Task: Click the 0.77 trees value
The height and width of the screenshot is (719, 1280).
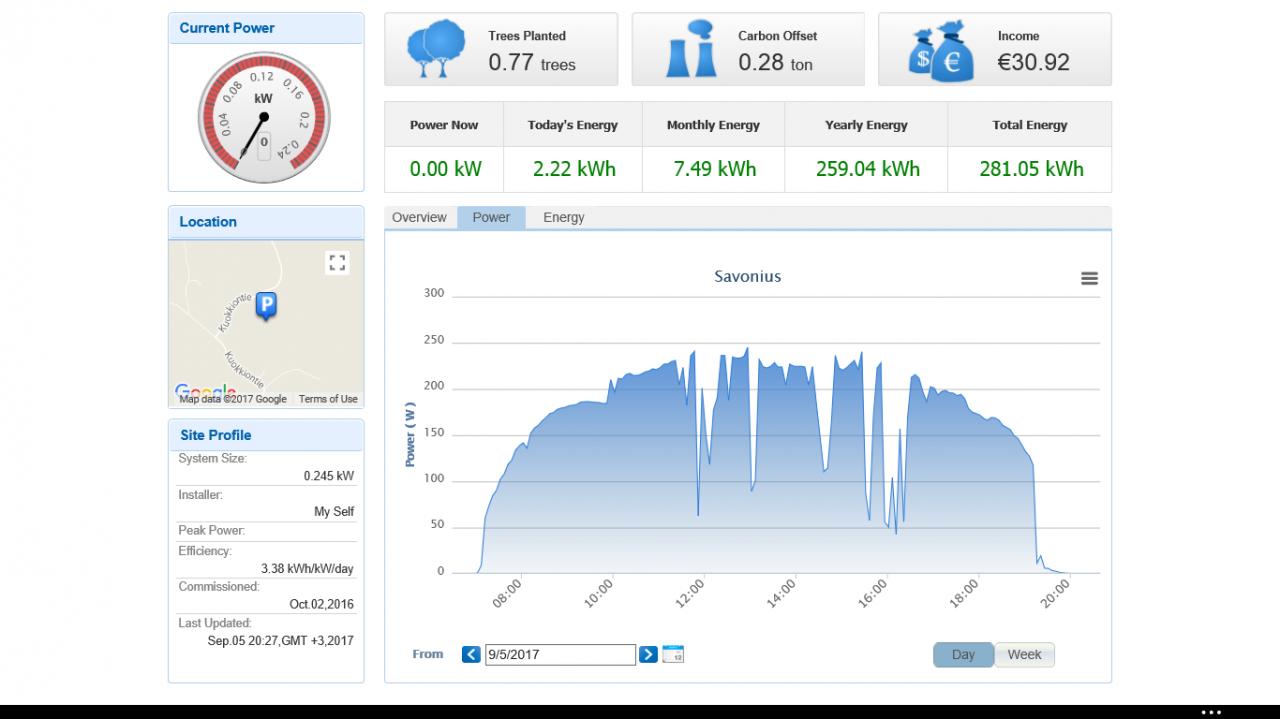Action: (x=532, y=63)
